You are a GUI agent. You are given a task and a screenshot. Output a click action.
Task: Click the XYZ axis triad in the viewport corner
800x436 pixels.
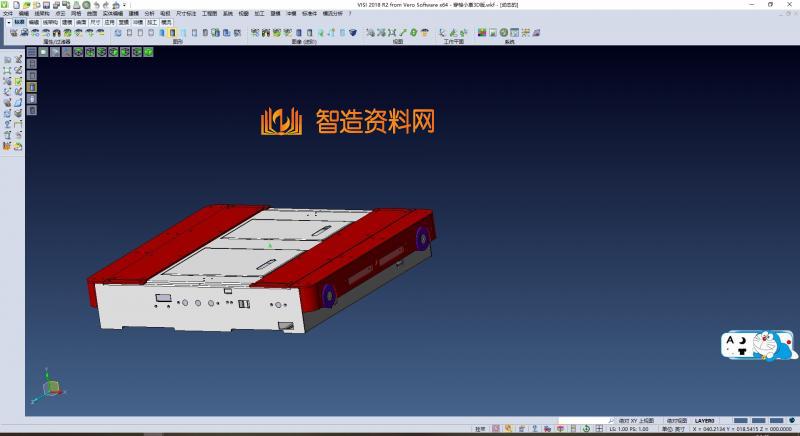[49, 387]
